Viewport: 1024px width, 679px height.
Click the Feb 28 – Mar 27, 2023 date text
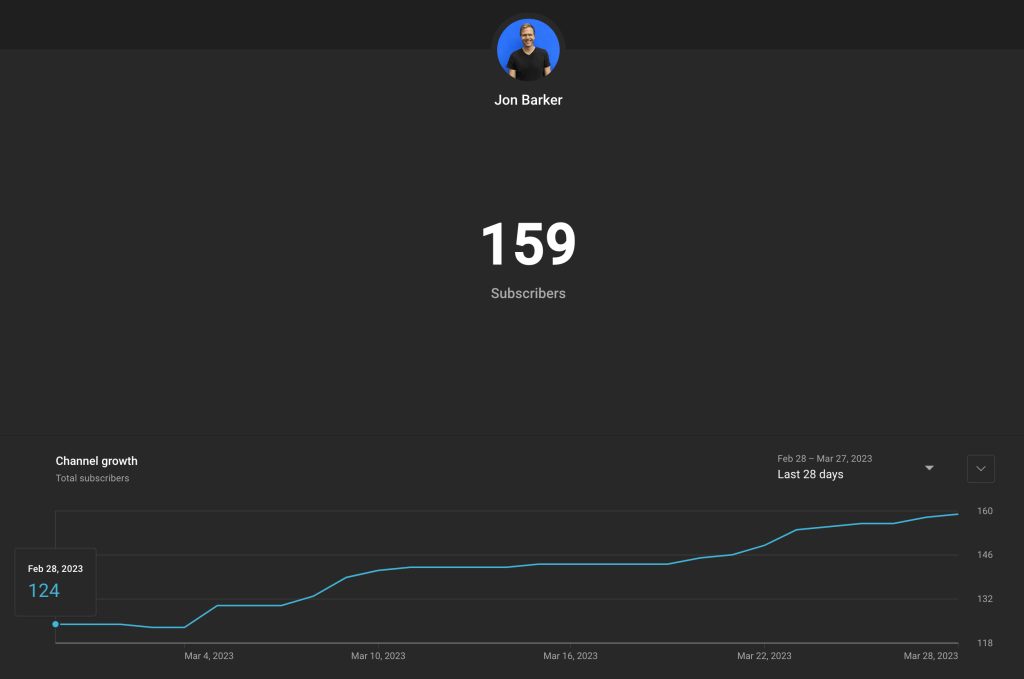824,459
